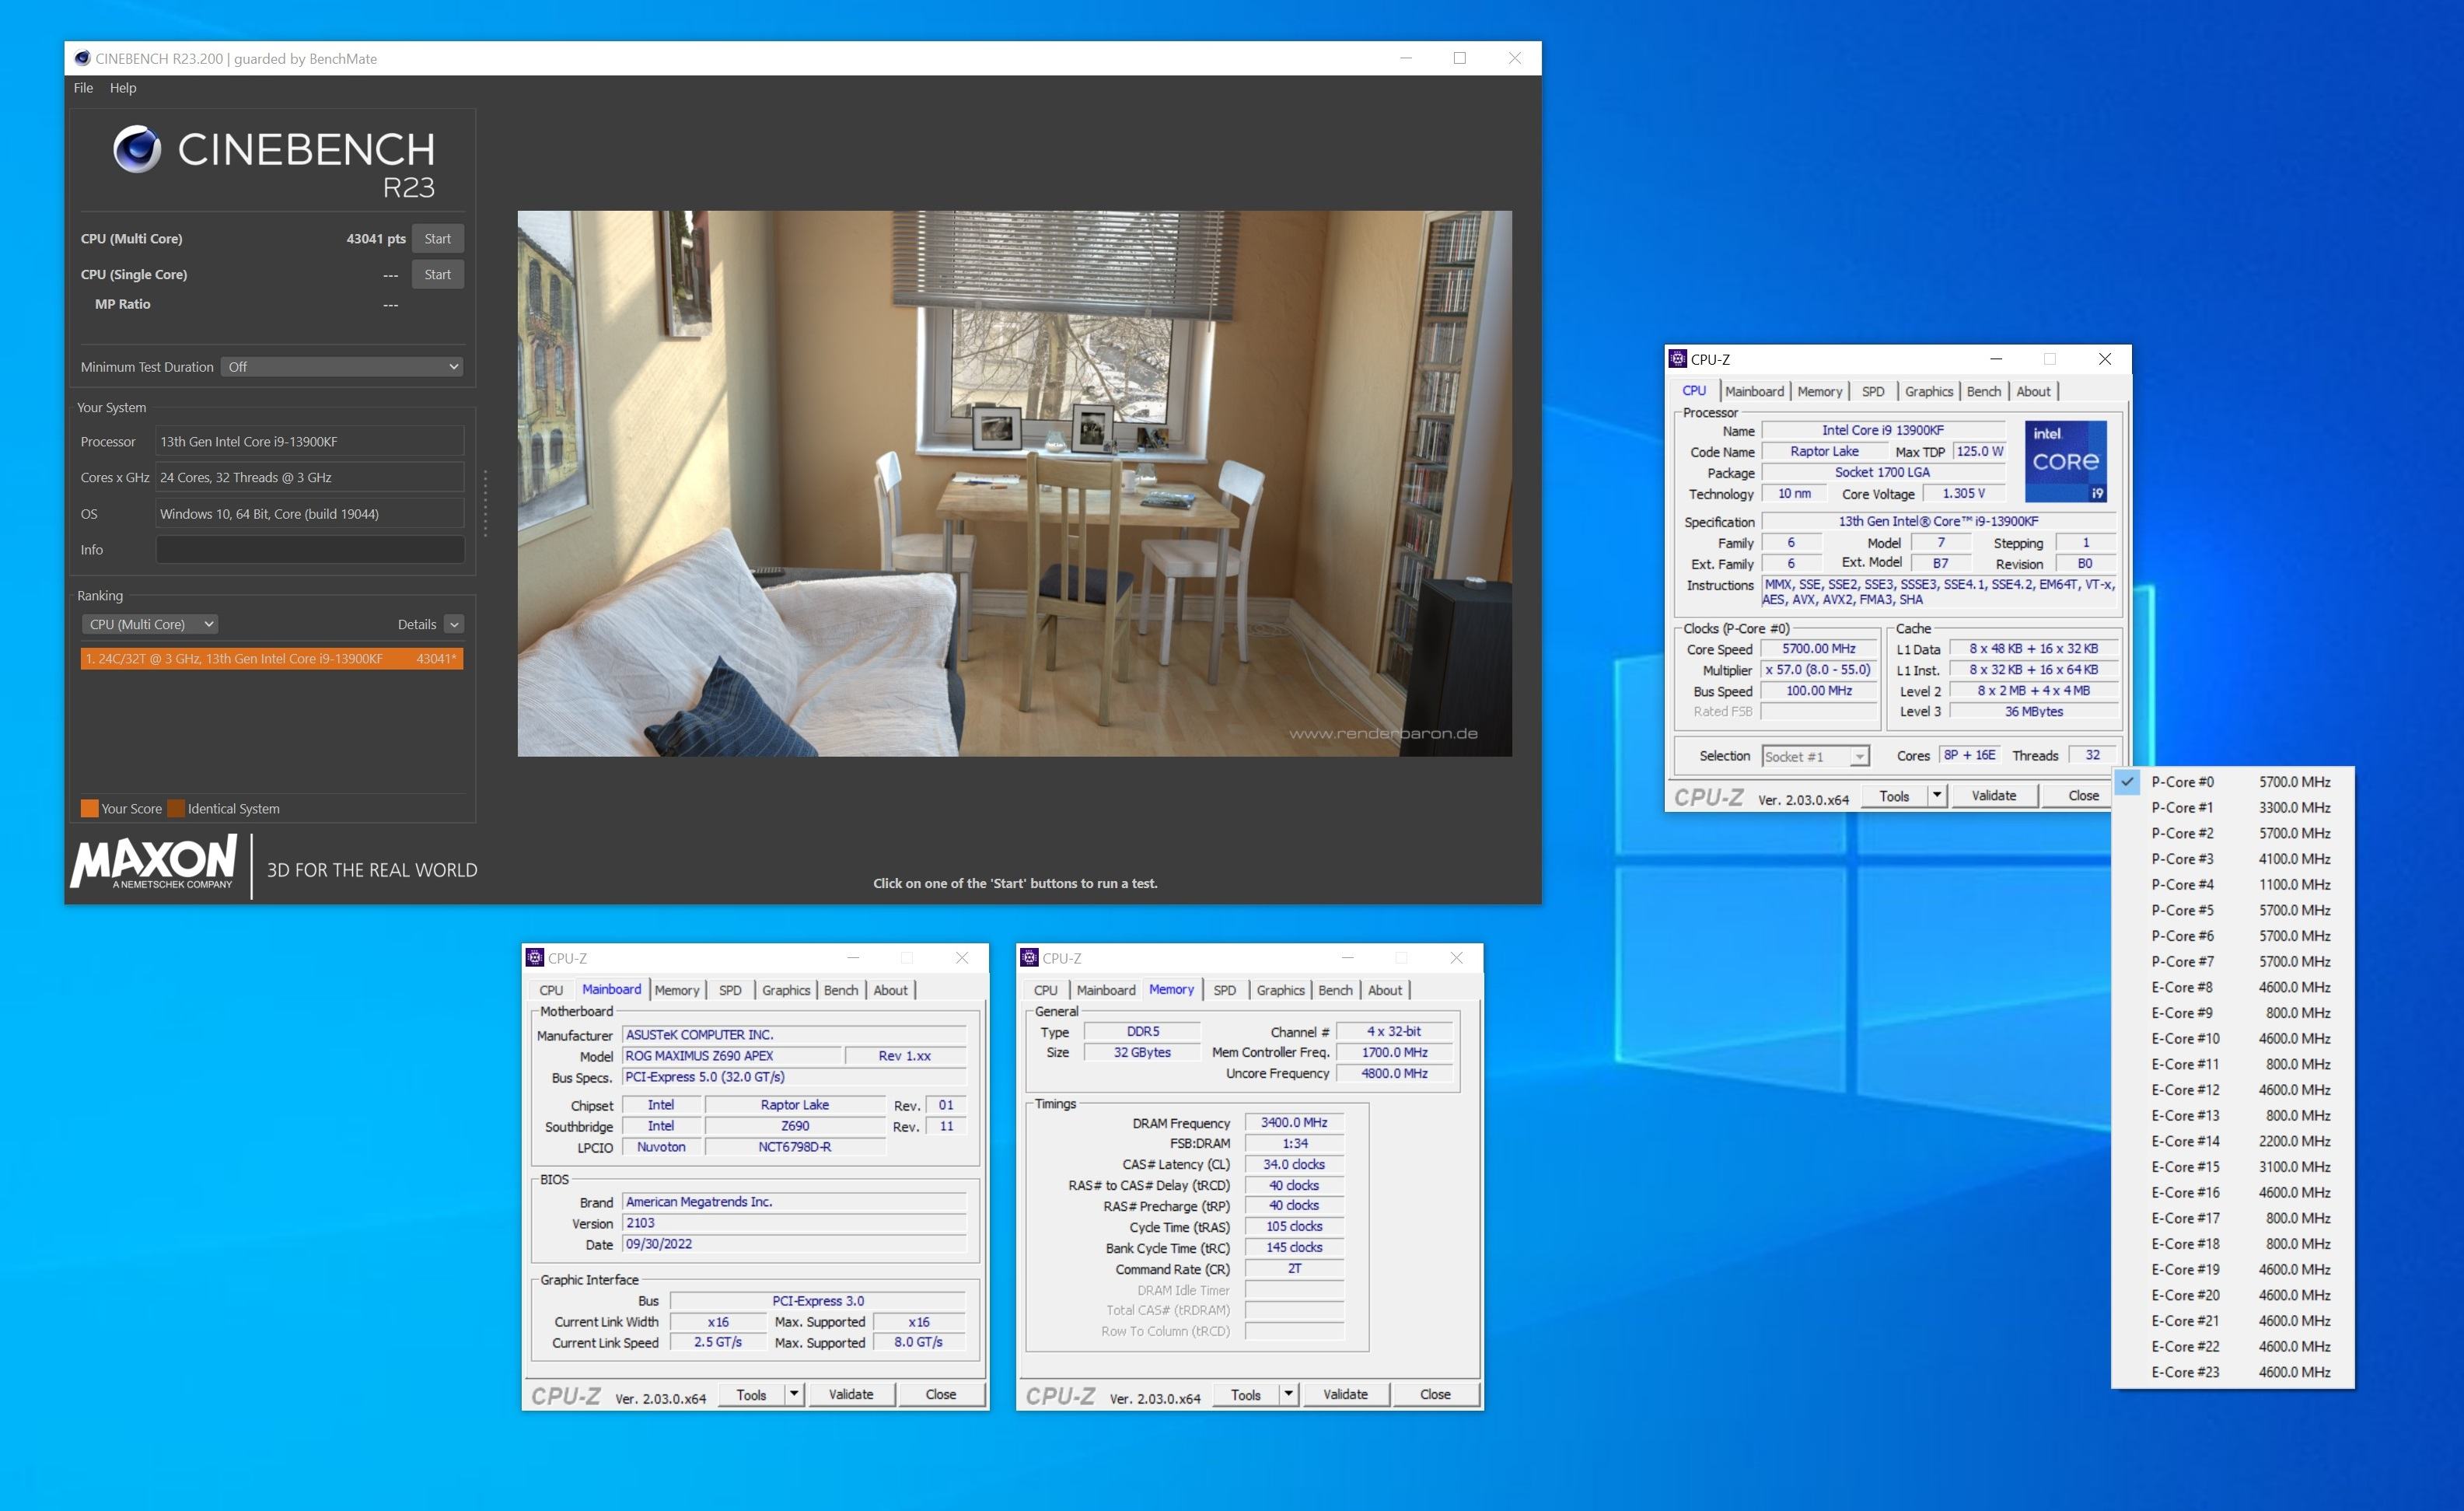2464x1511 pixels.
Task: Open the Cinebench File menu
Action: (x=83, y=88)
